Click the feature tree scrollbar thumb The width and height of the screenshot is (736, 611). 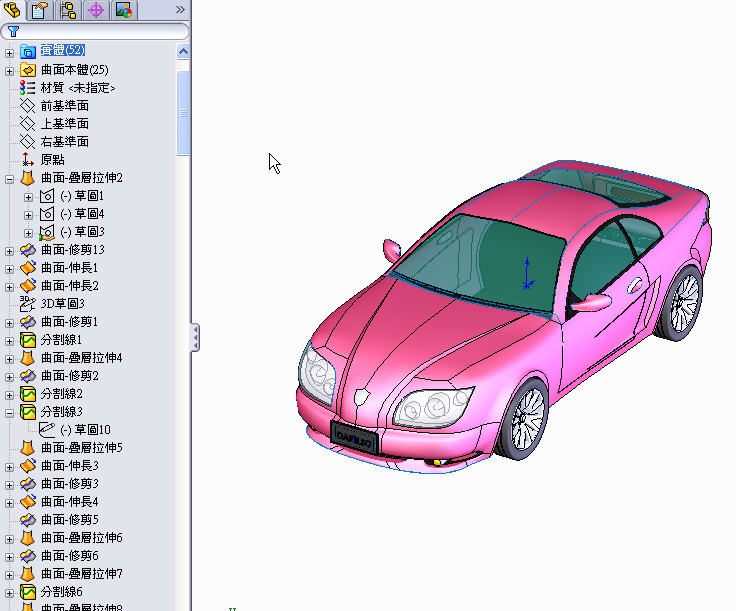tap(183, 113)
